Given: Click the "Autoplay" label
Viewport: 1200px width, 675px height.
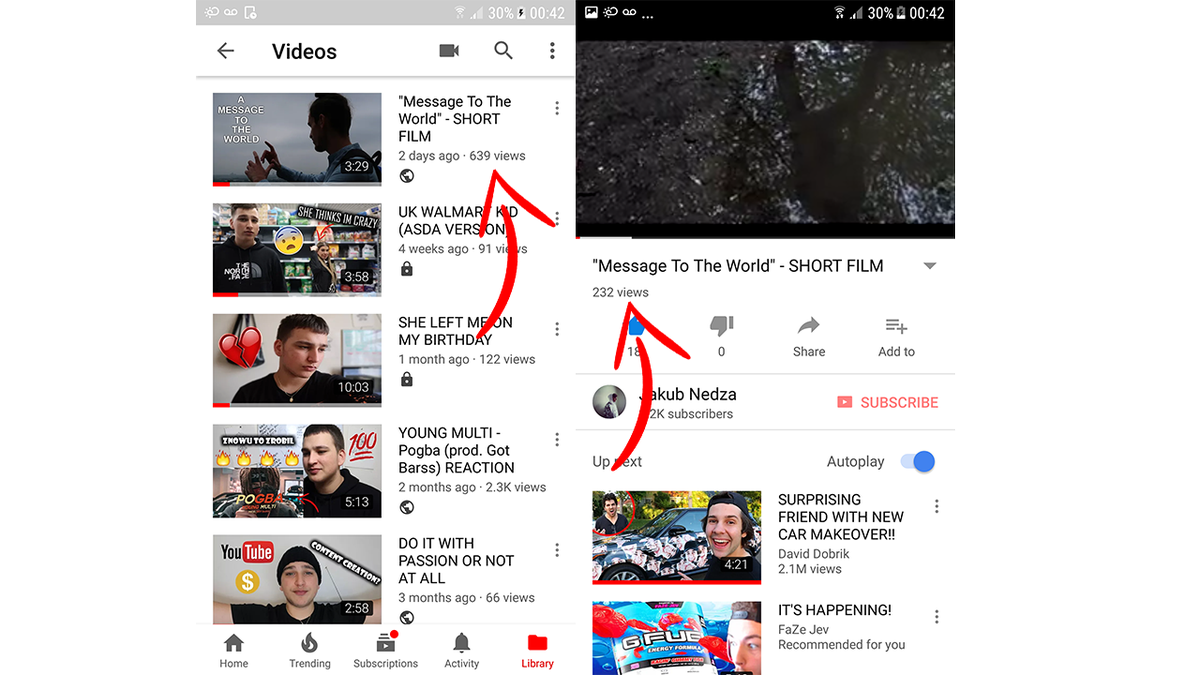Looking at the screenshot, I should click(856, 462).
